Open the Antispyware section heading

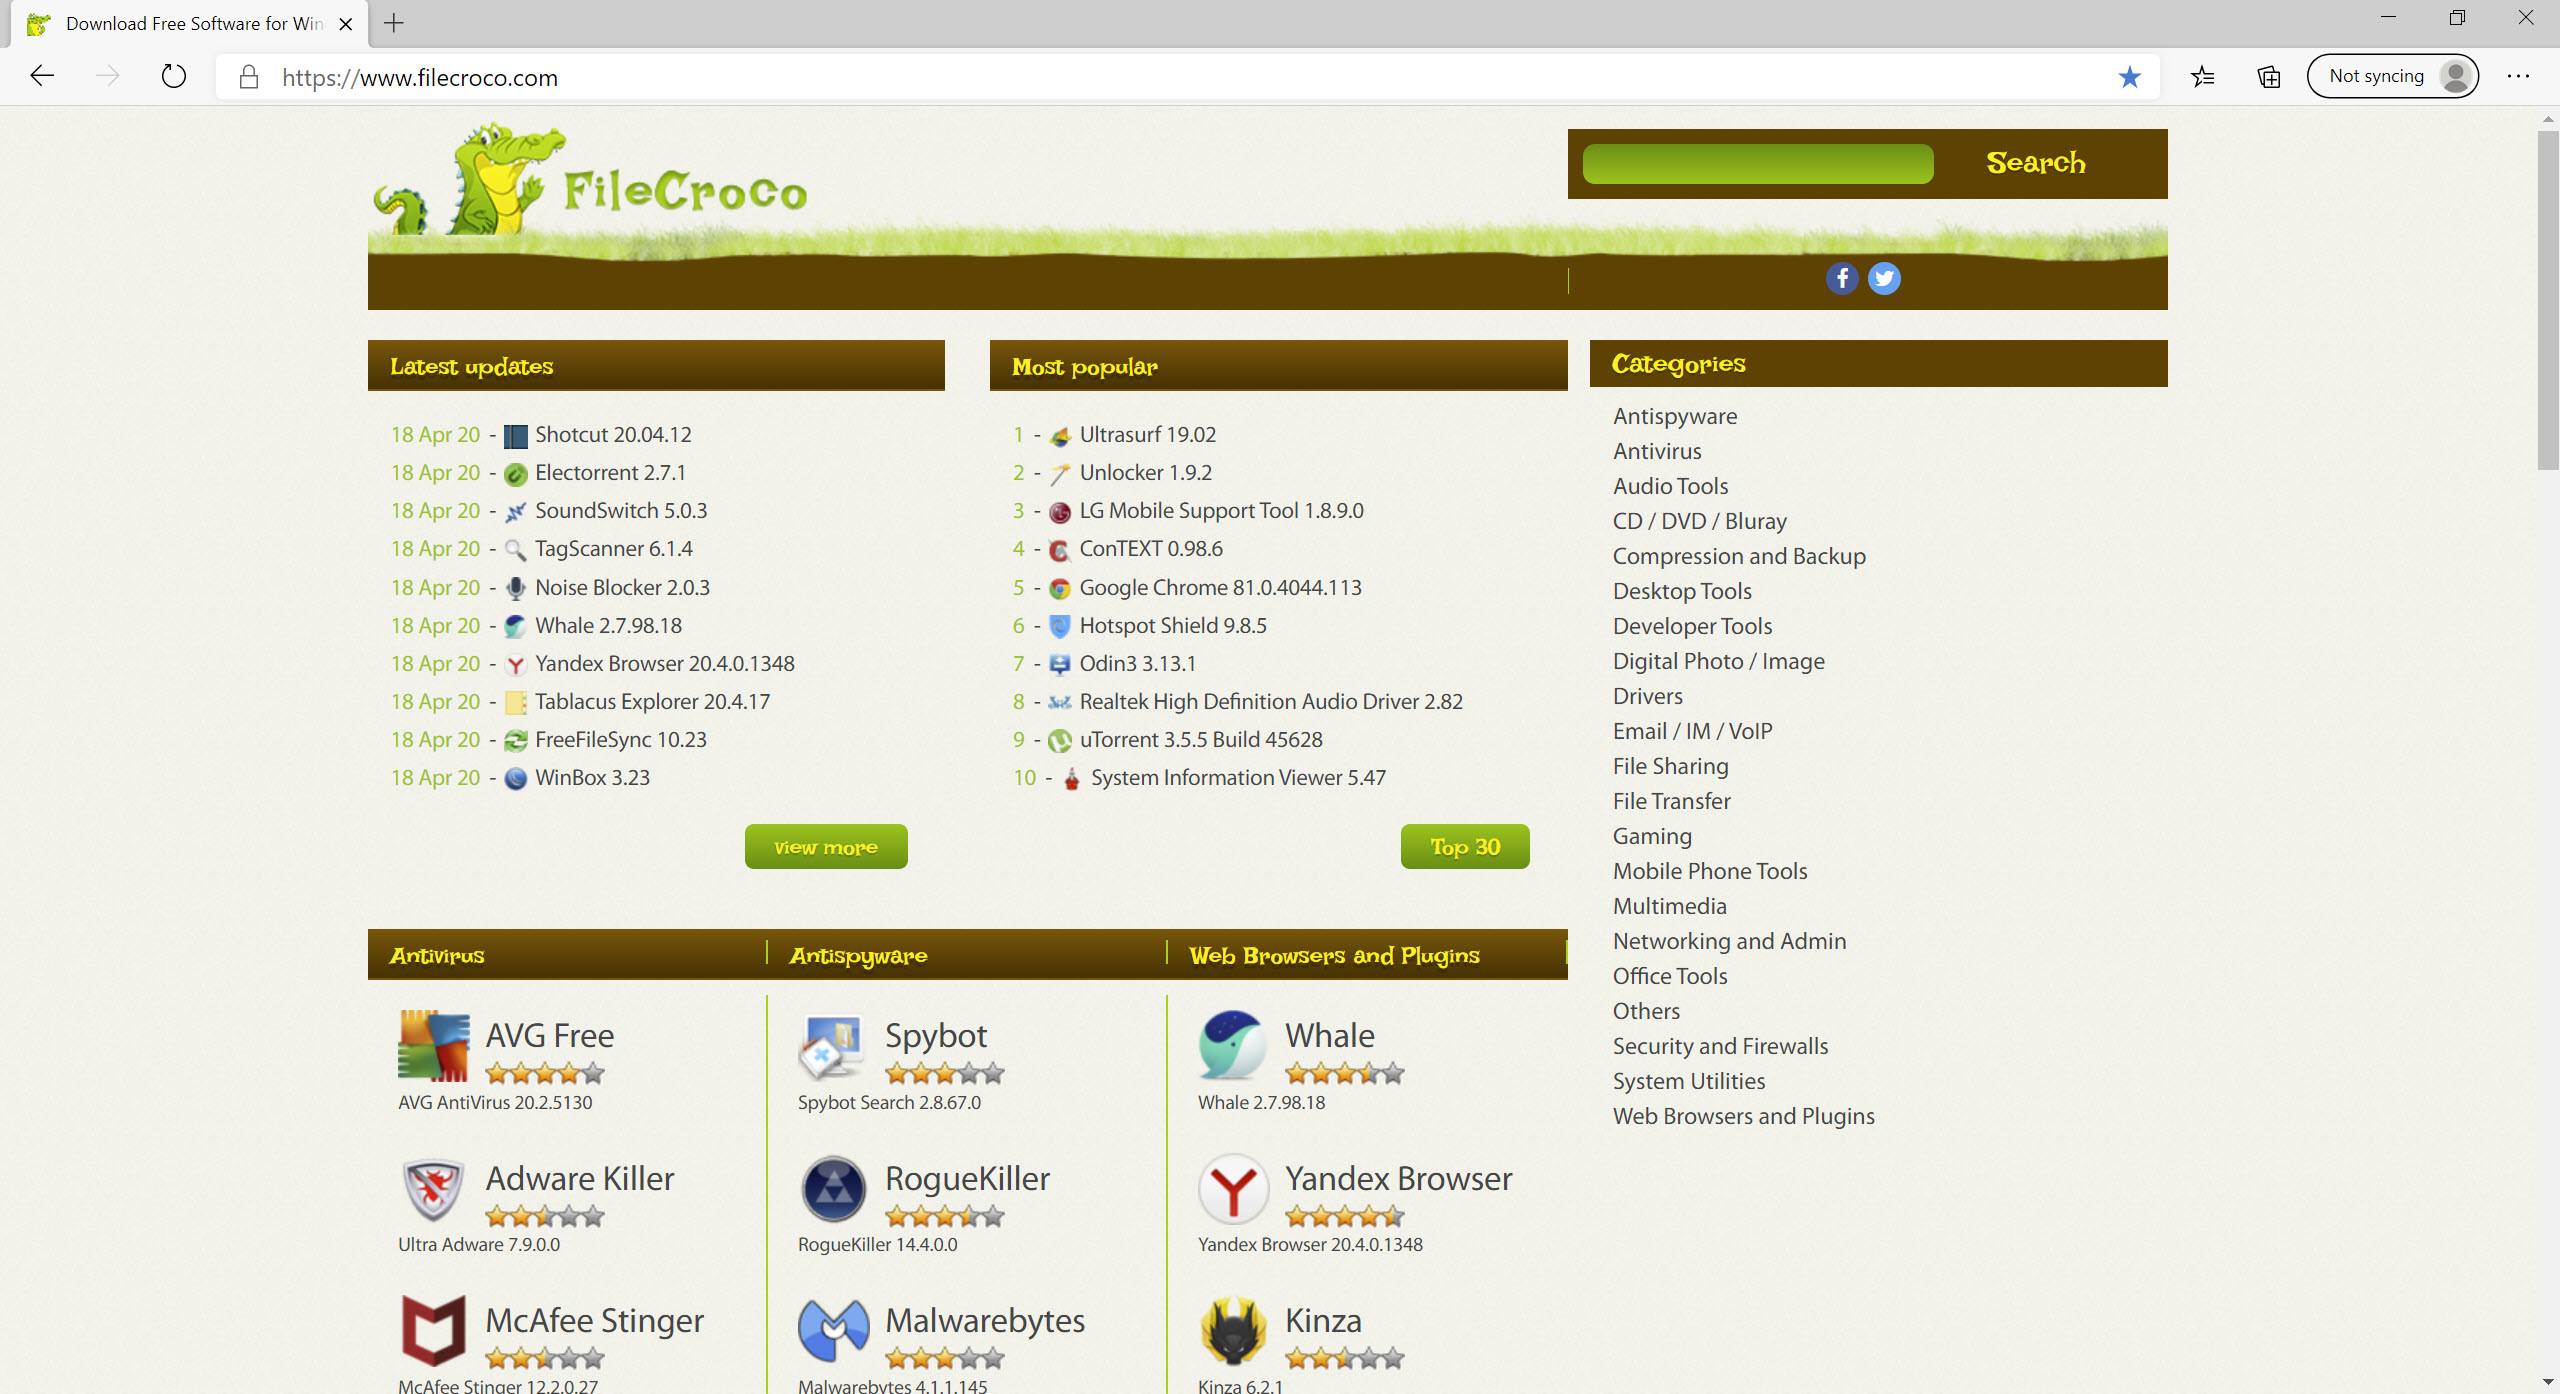click(858, 956)
